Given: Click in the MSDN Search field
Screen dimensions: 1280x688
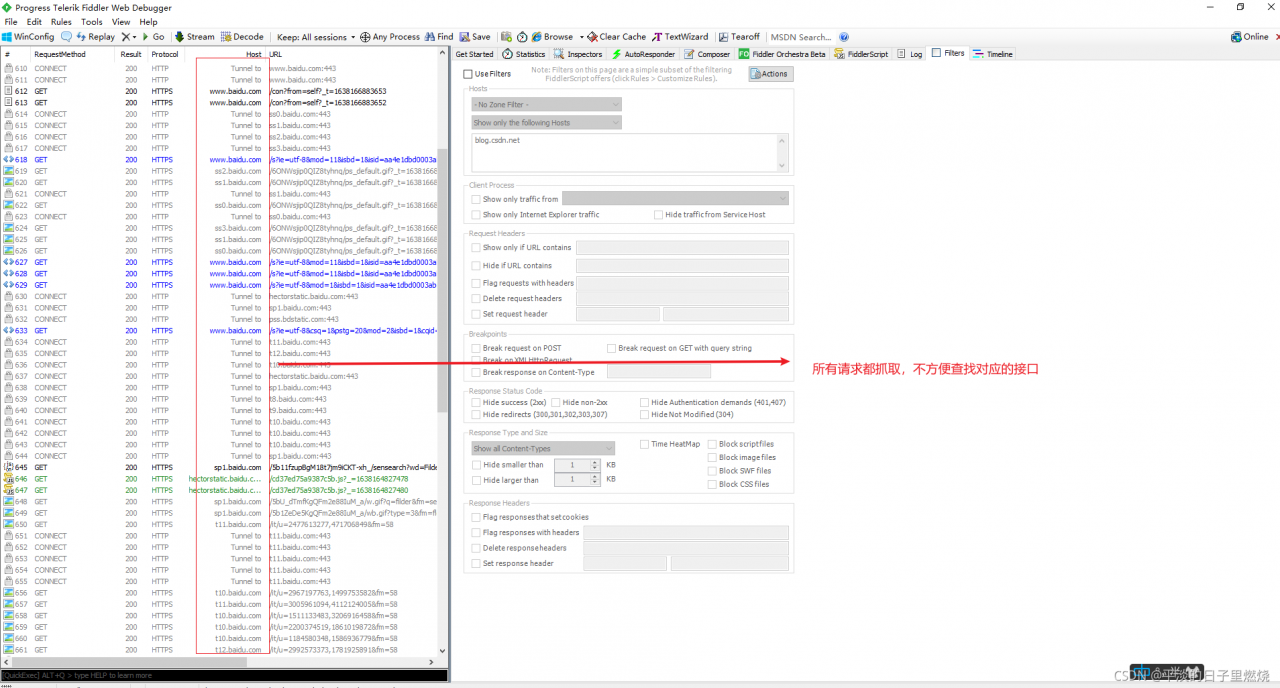Looking at the screenshot, I should (800, 37).
